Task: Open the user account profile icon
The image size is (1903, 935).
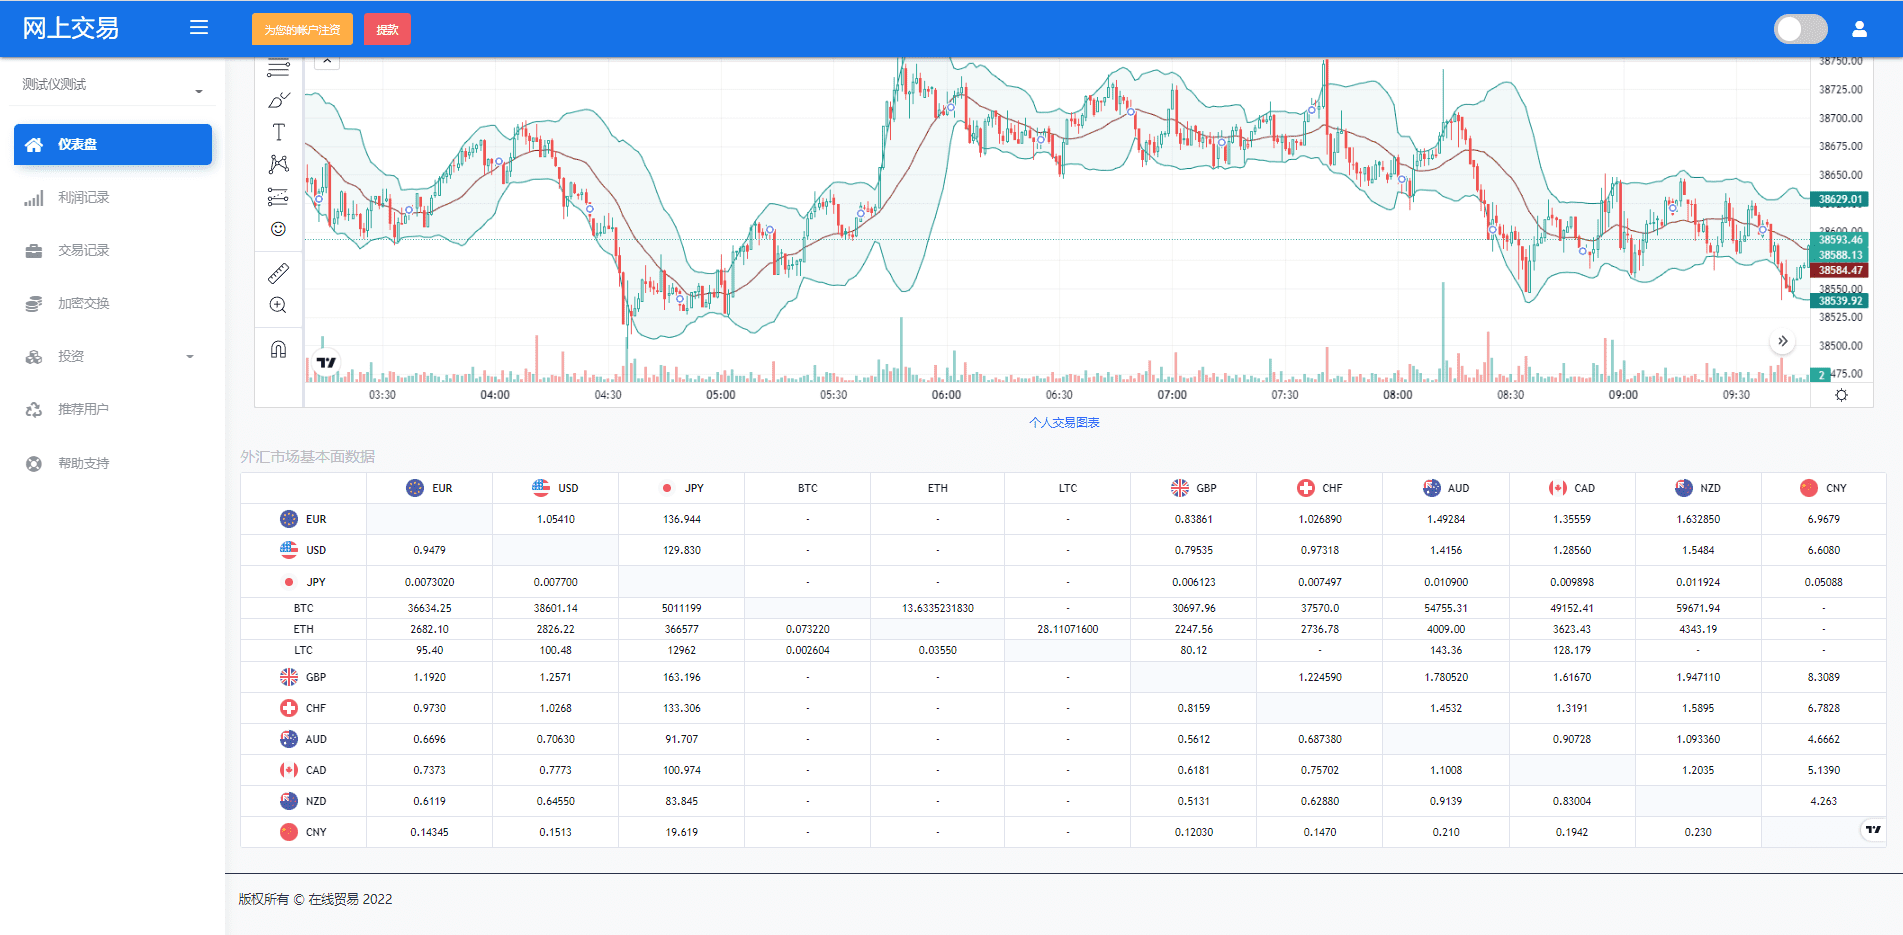Action: (1859, 29)
